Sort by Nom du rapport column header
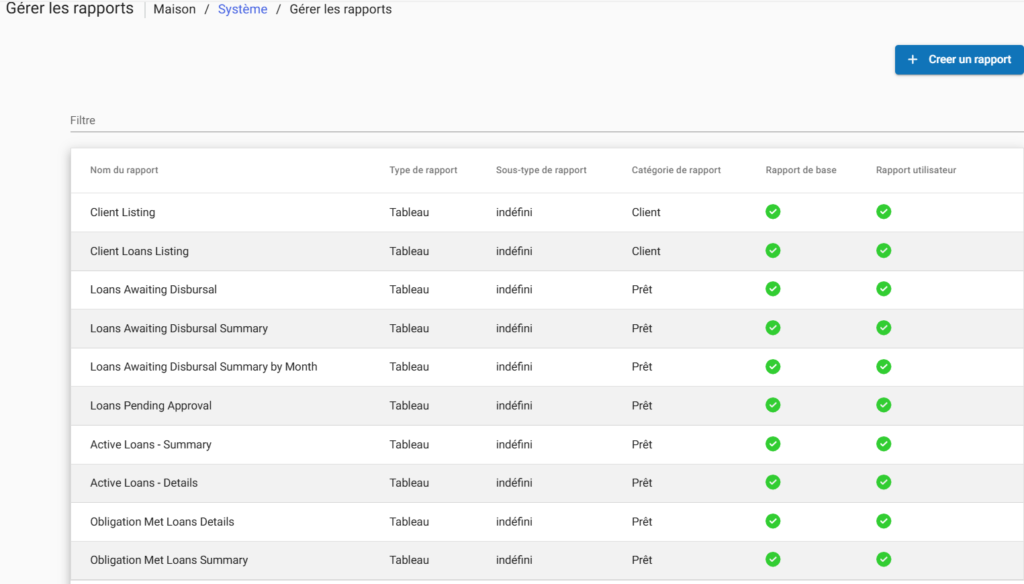This screenshot has width=1024, height=584. point(124,170)
